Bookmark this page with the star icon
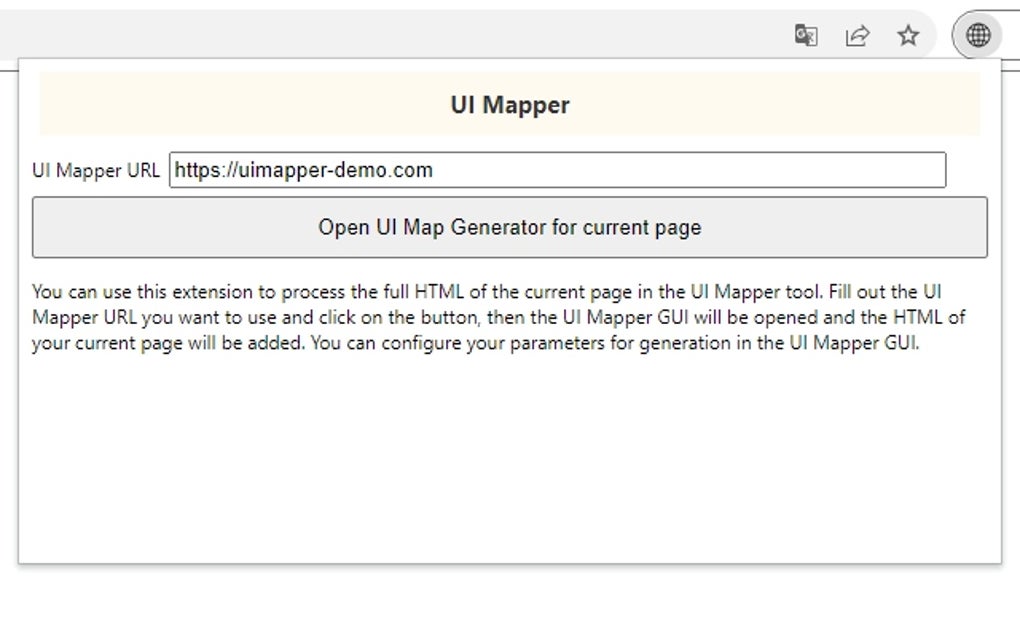 908,35
